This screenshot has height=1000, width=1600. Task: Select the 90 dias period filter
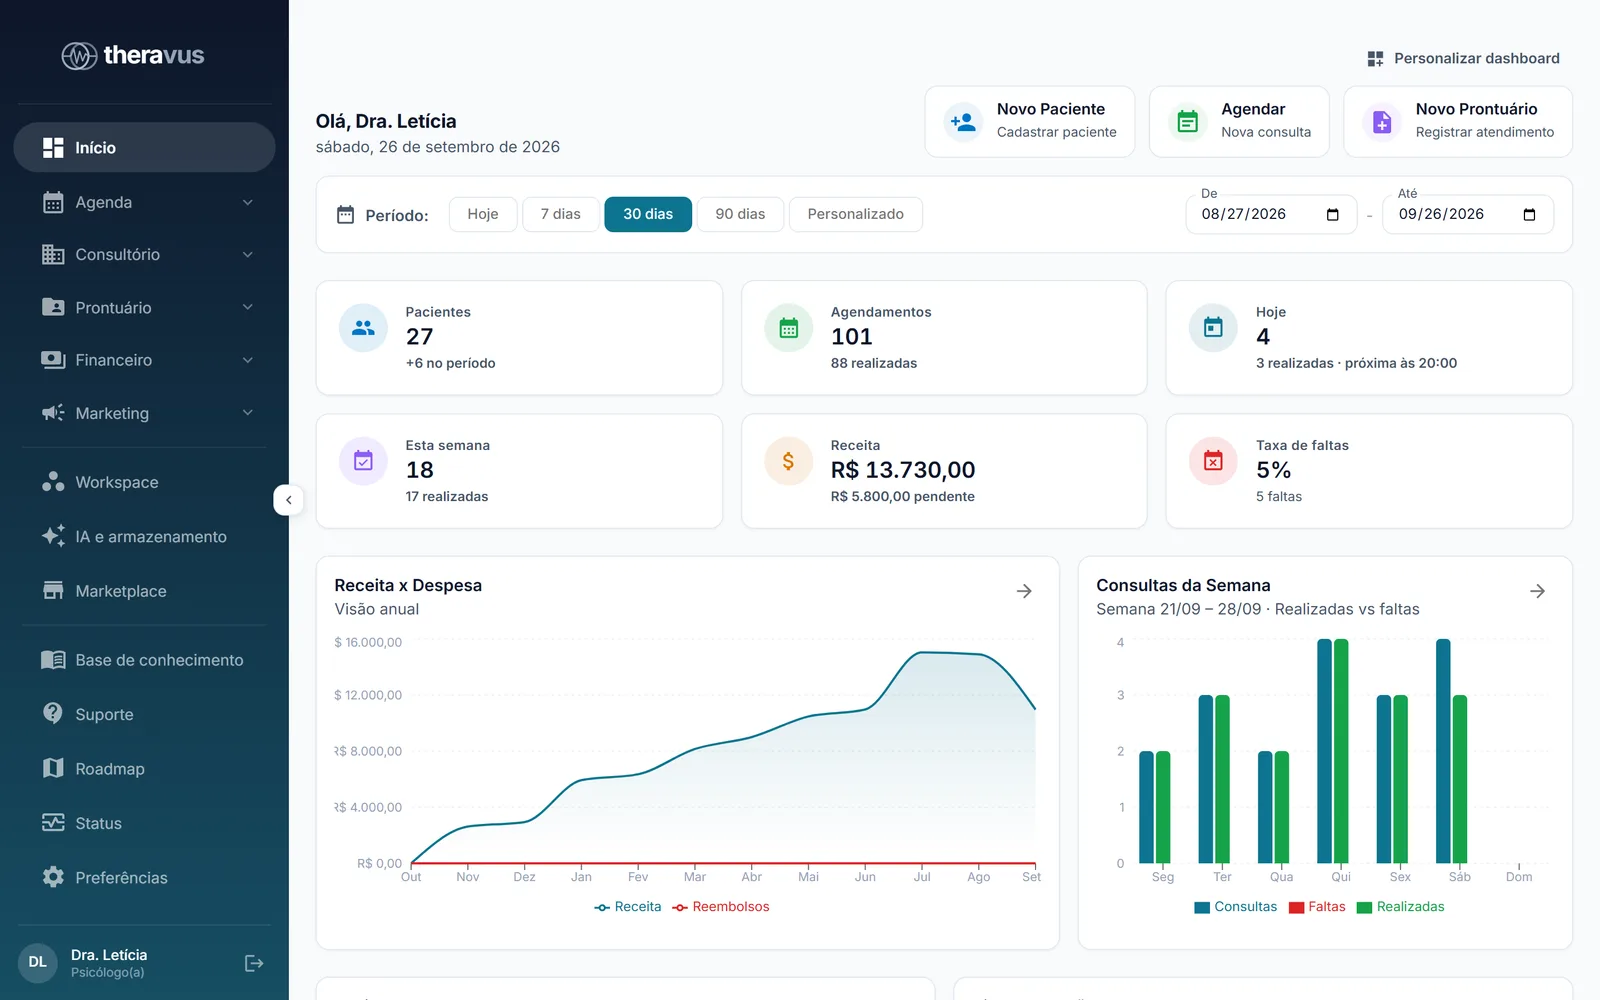click(x=740, y=214)
